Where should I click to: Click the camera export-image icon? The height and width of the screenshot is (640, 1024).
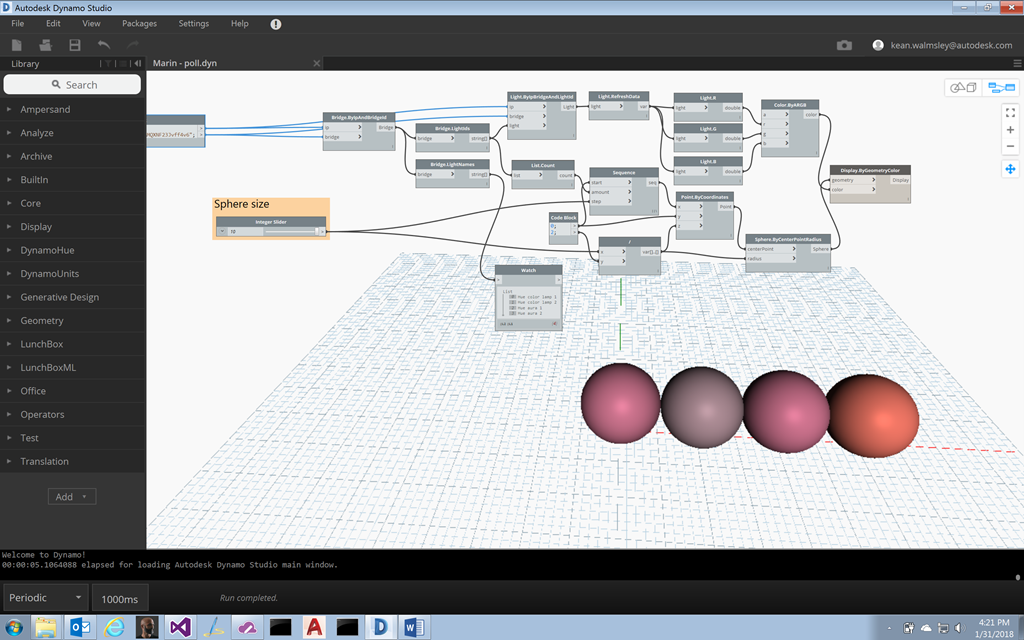click(x=845, y=45)
